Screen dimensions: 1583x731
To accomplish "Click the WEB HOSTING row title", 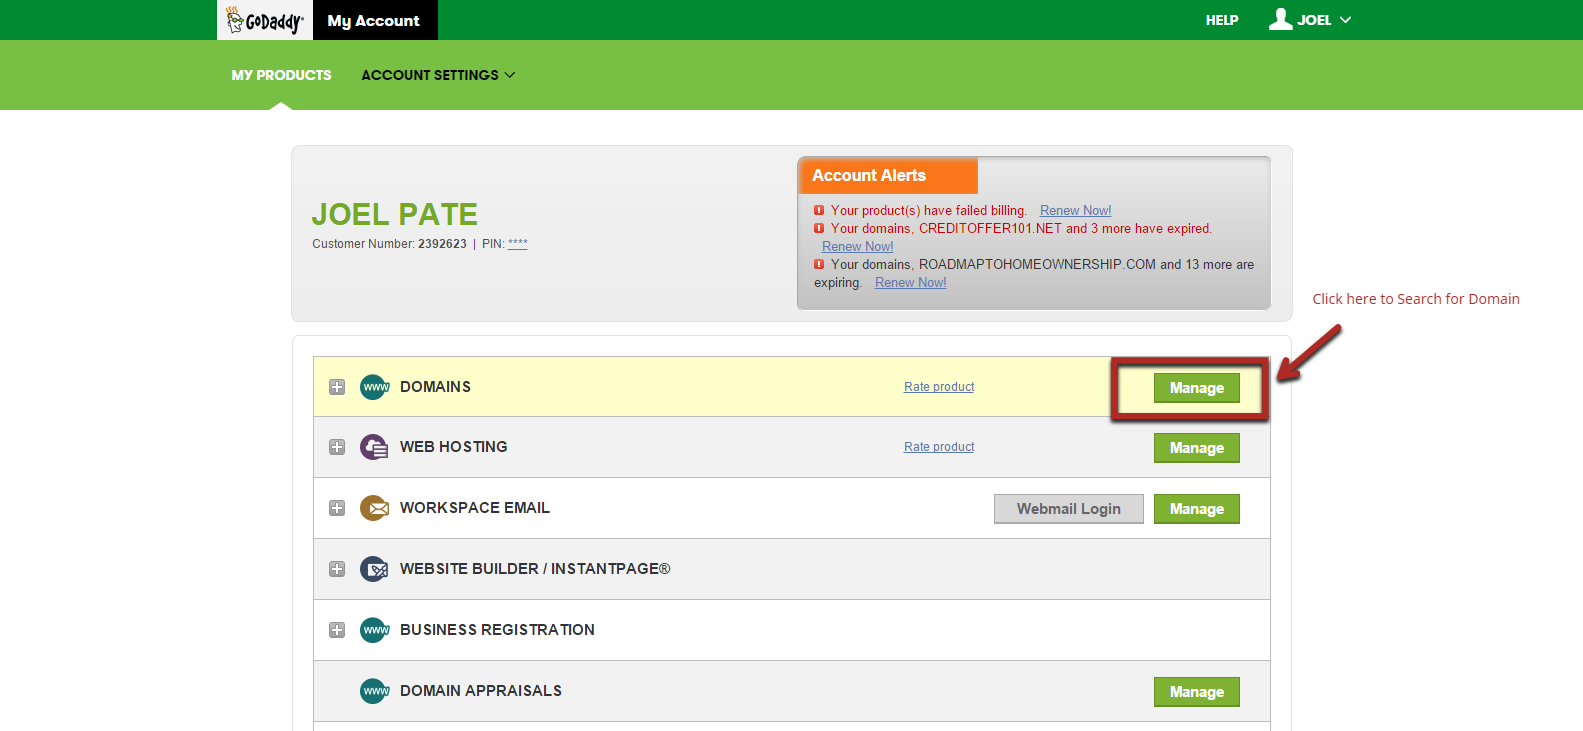I will click(x=454, y=447).
